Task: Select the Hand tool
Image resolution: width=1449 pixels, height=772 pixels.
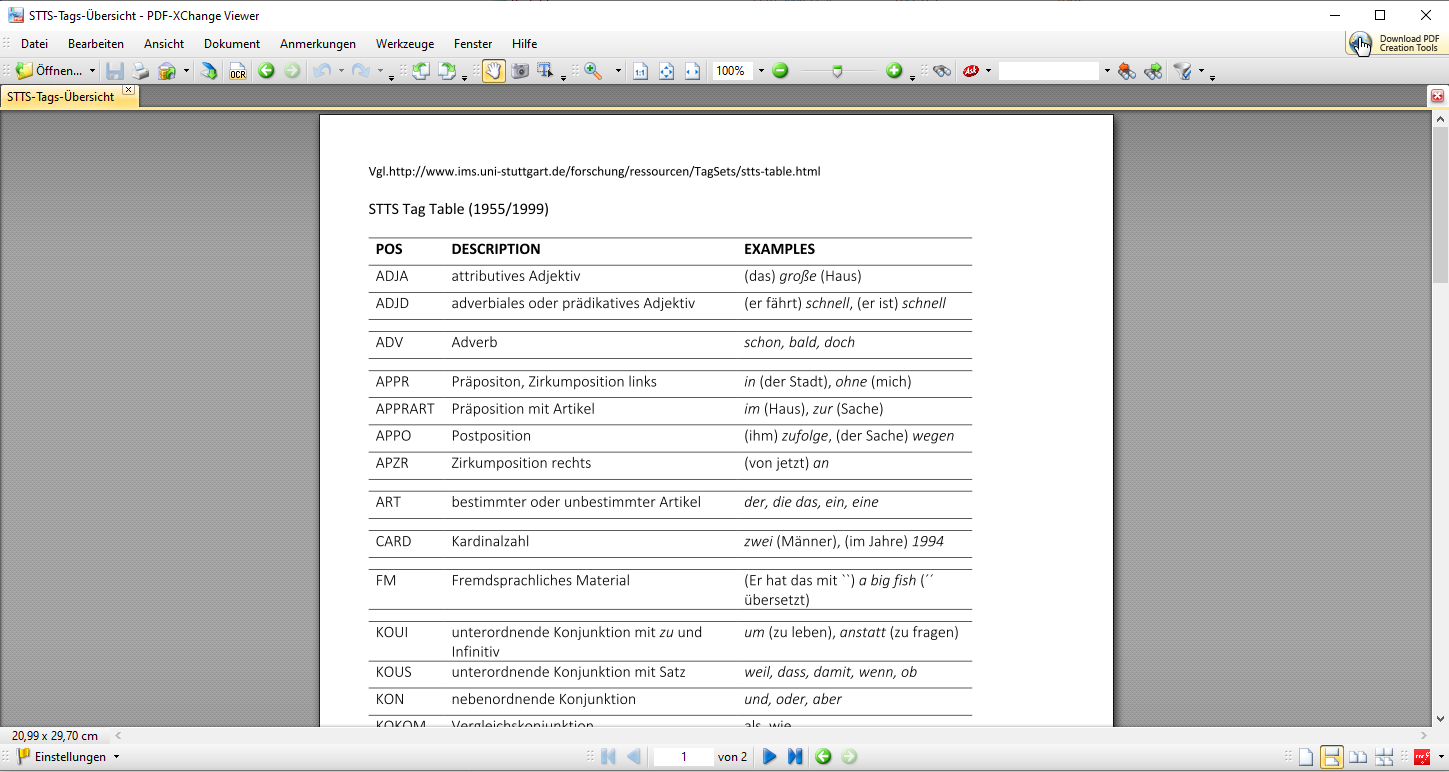Action: 493,71
